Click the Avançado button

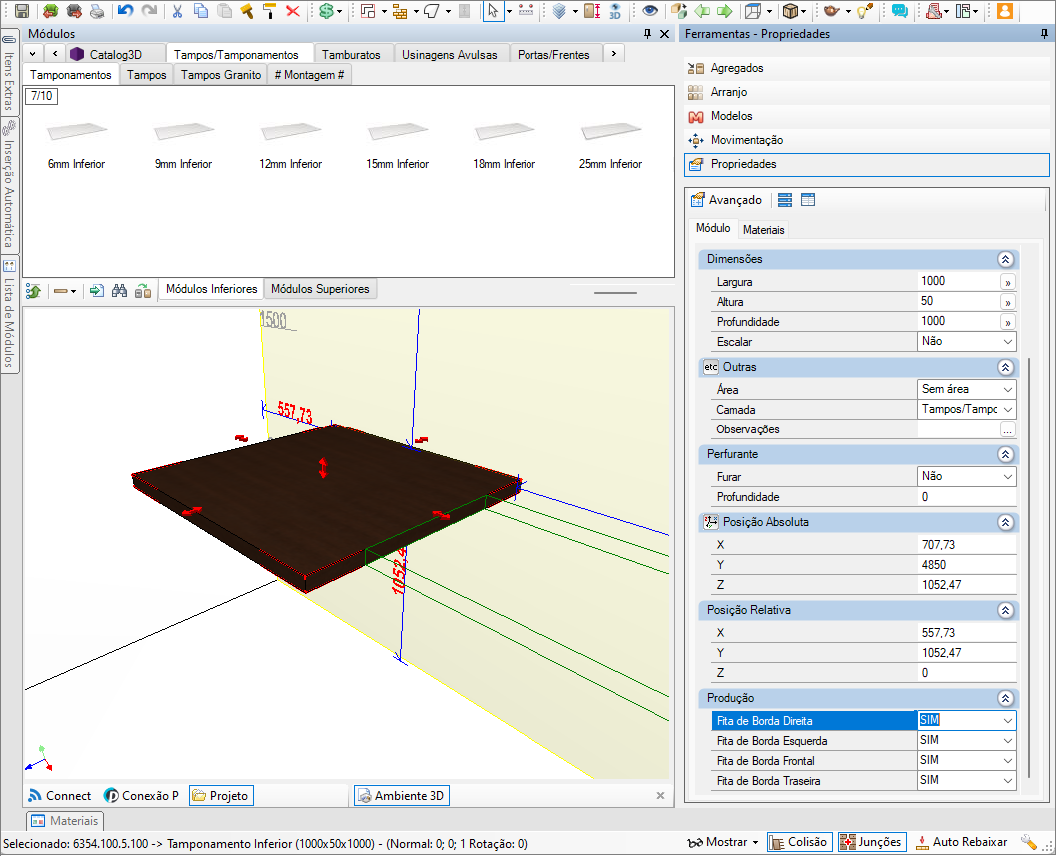click(x=727, y=200)
